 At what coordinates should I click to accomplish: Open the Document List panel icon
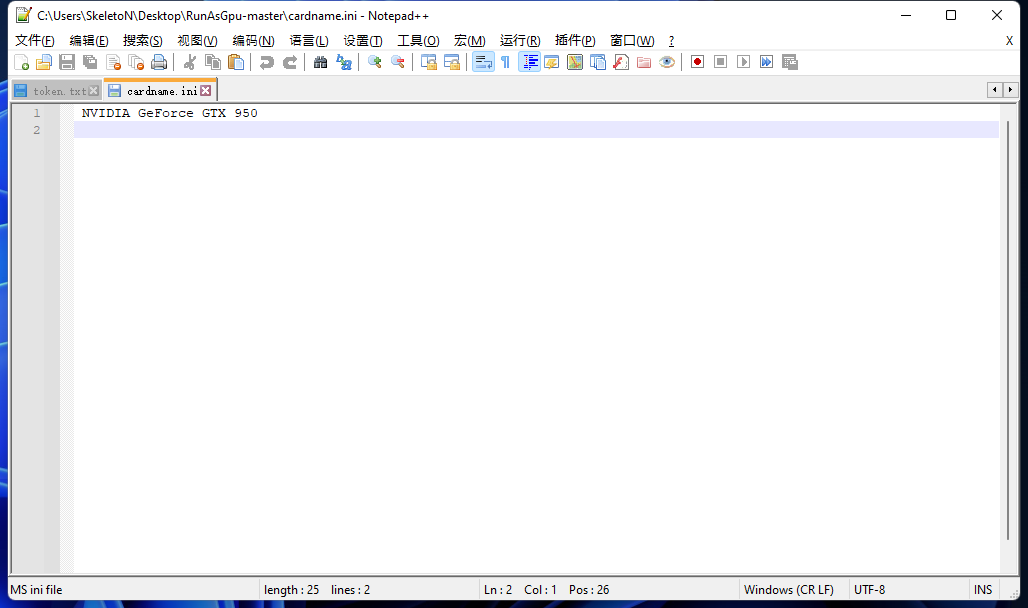click(x=598, y=62)
